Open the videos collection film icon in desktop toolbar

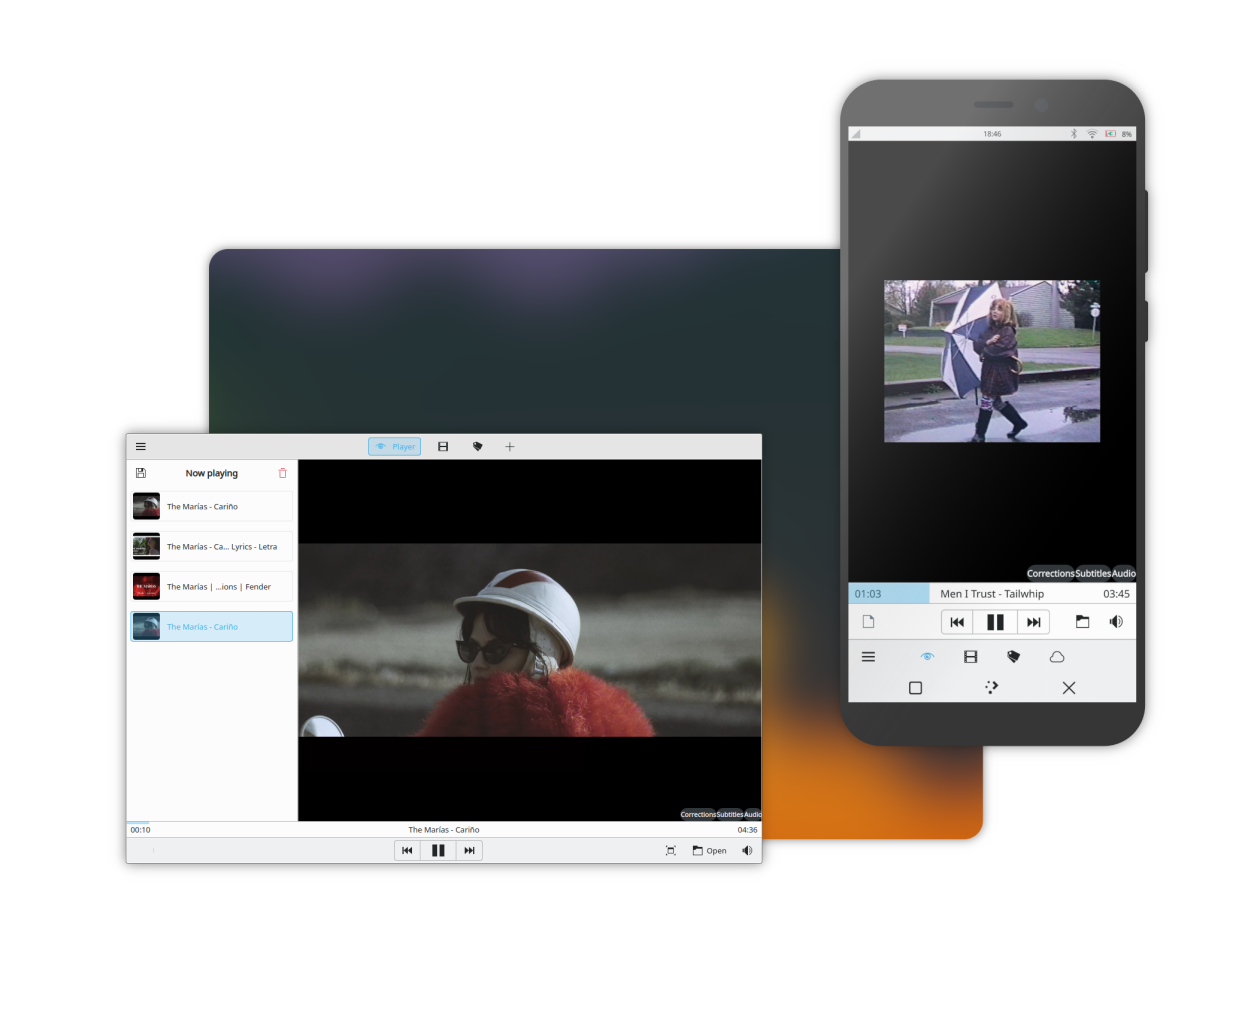tap(443, 447)
